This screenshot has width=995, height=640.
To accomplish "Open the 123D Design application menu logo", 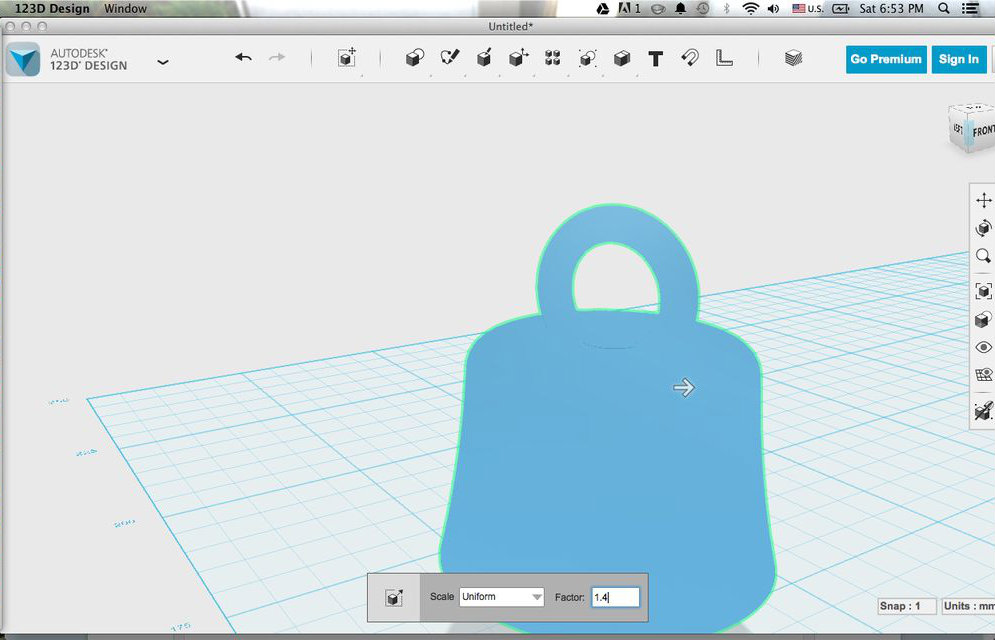I will tap(23, 60).
